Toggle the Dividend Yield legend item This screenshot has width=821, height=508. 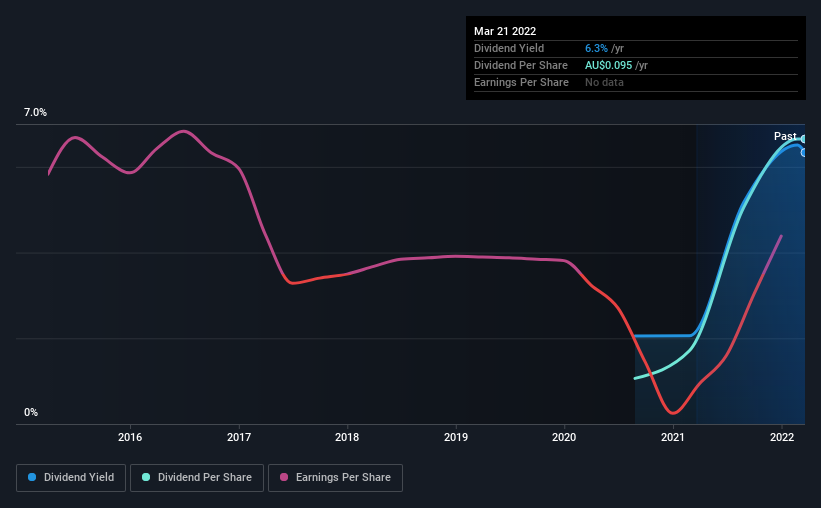click(71, 478)
